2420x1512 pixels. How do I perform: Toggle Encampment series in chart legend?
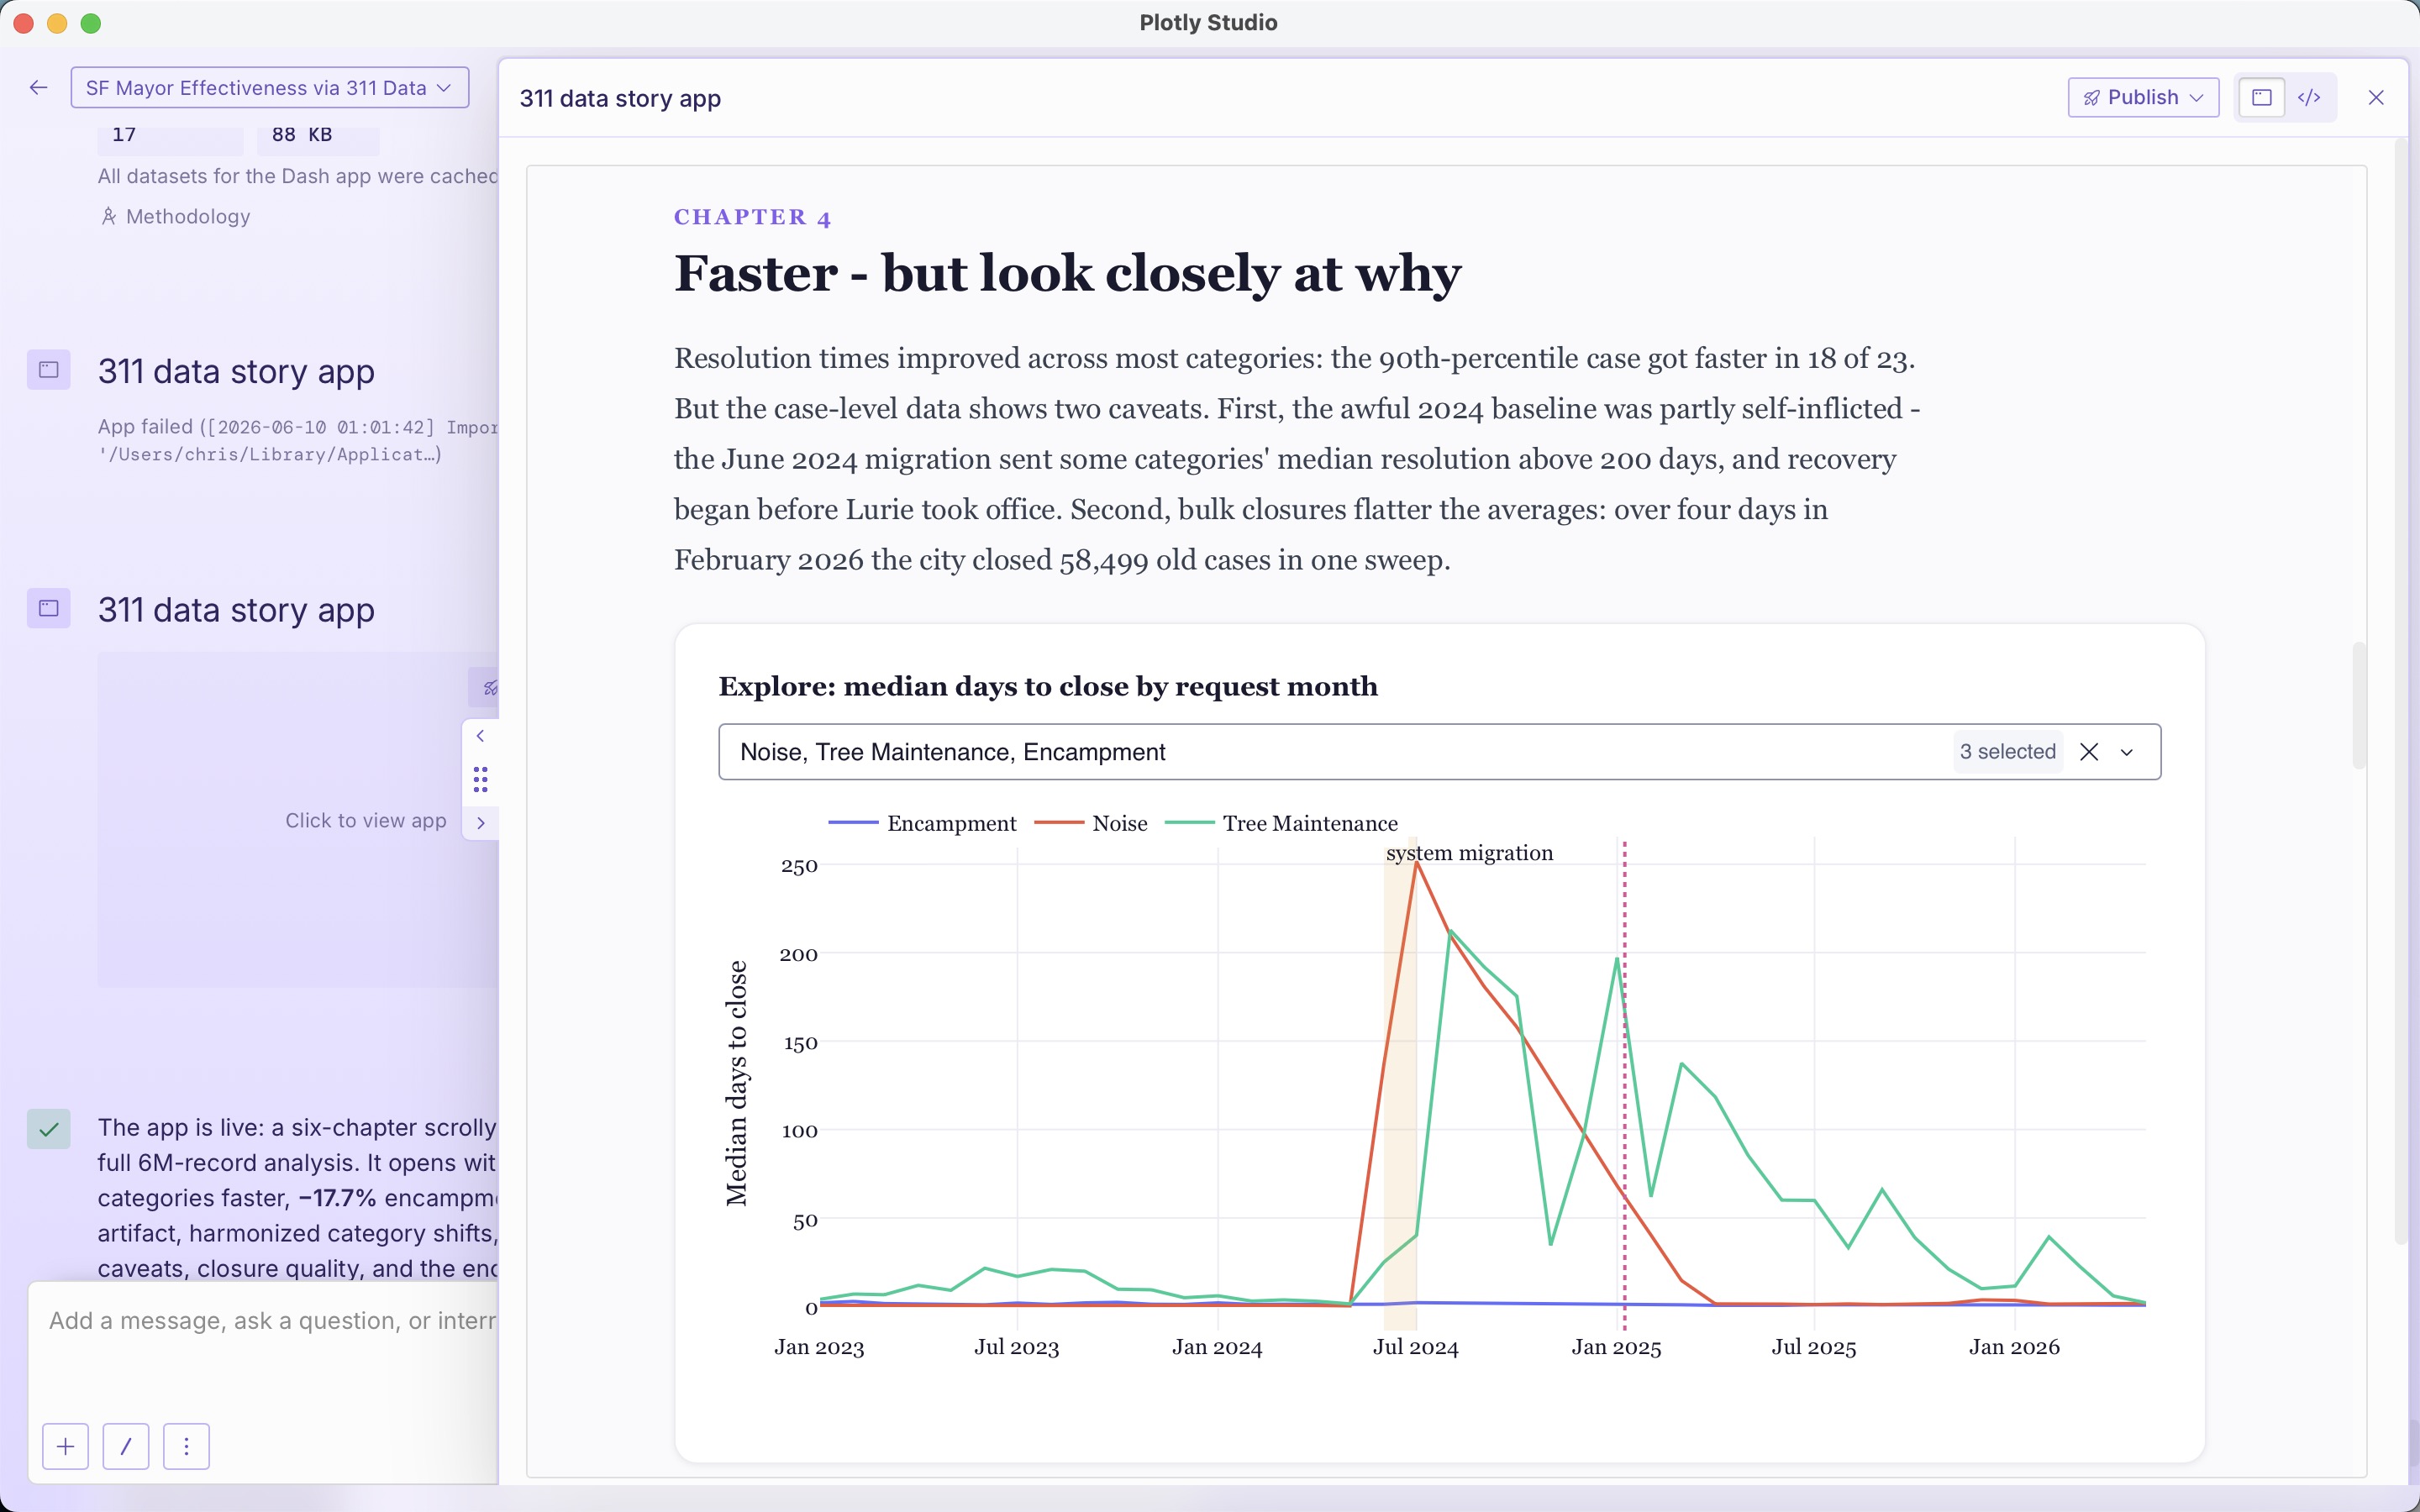[x=922, y=823]
